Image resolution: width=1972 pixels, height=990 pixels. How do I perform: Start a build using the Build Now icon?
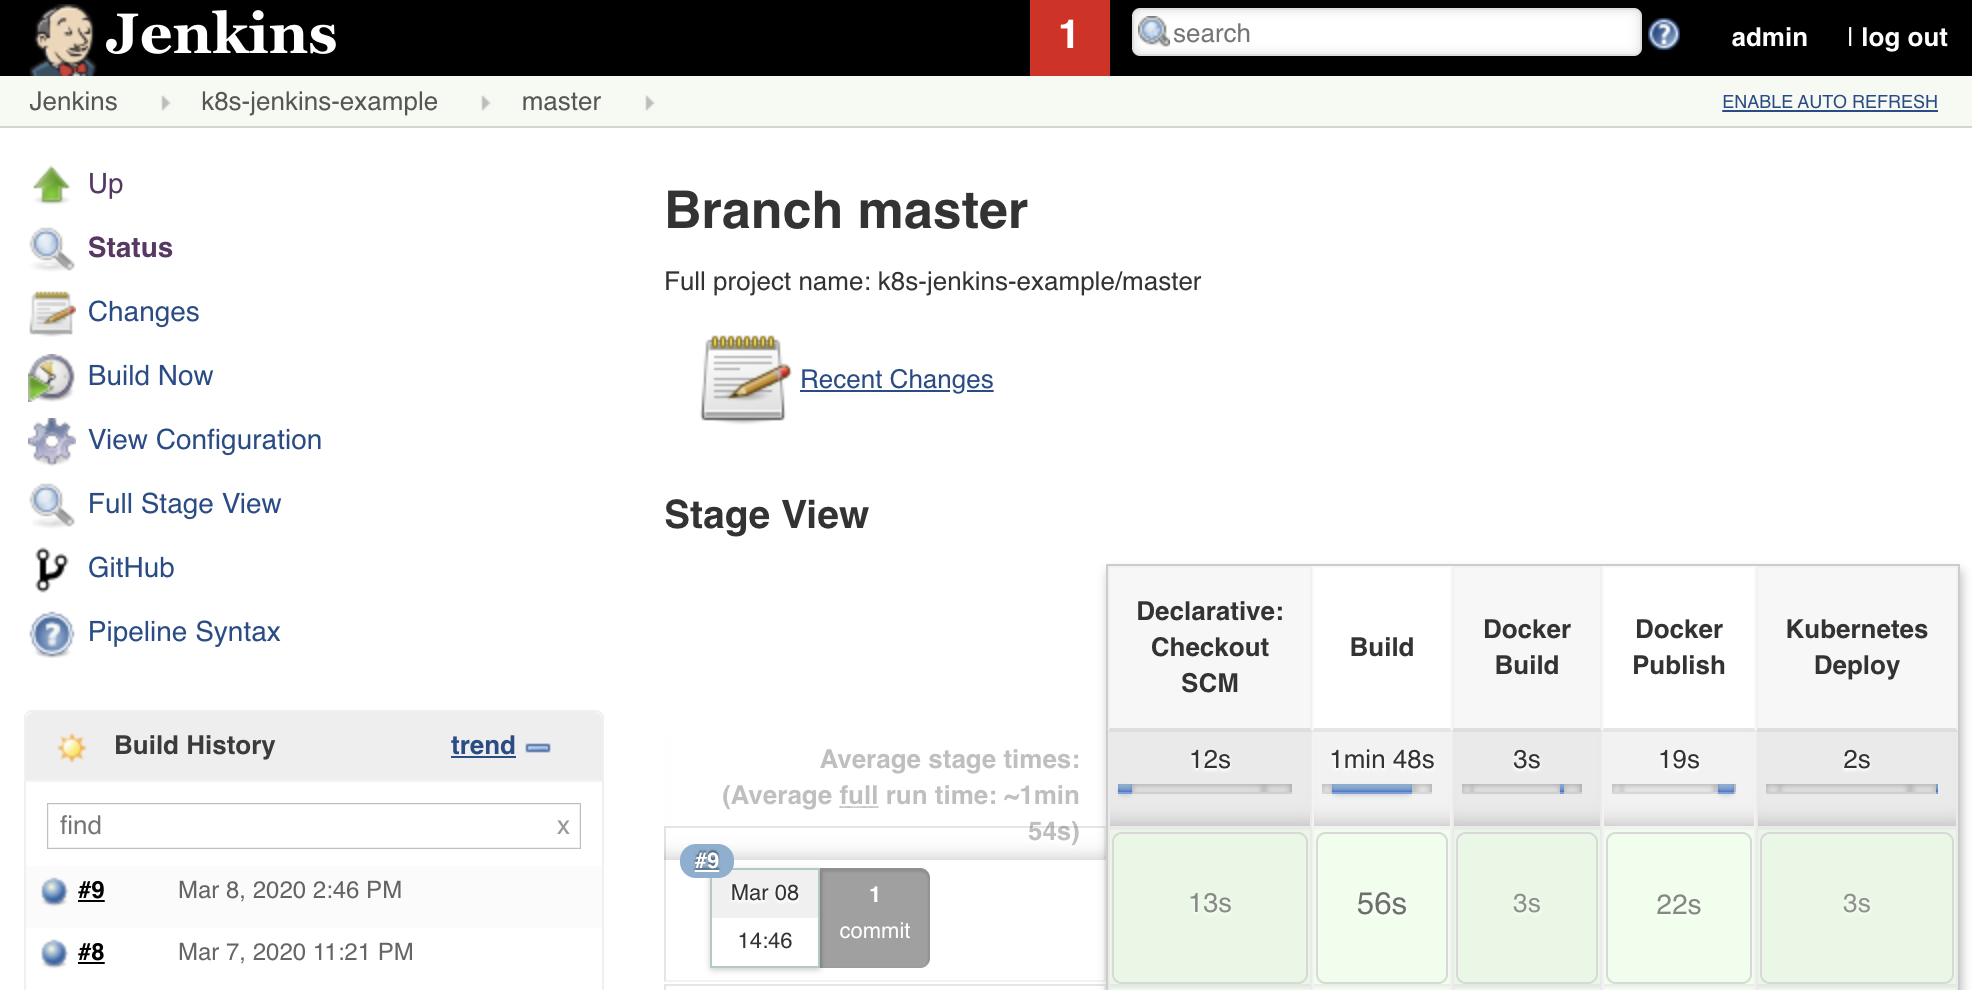[x=51, y=376]
